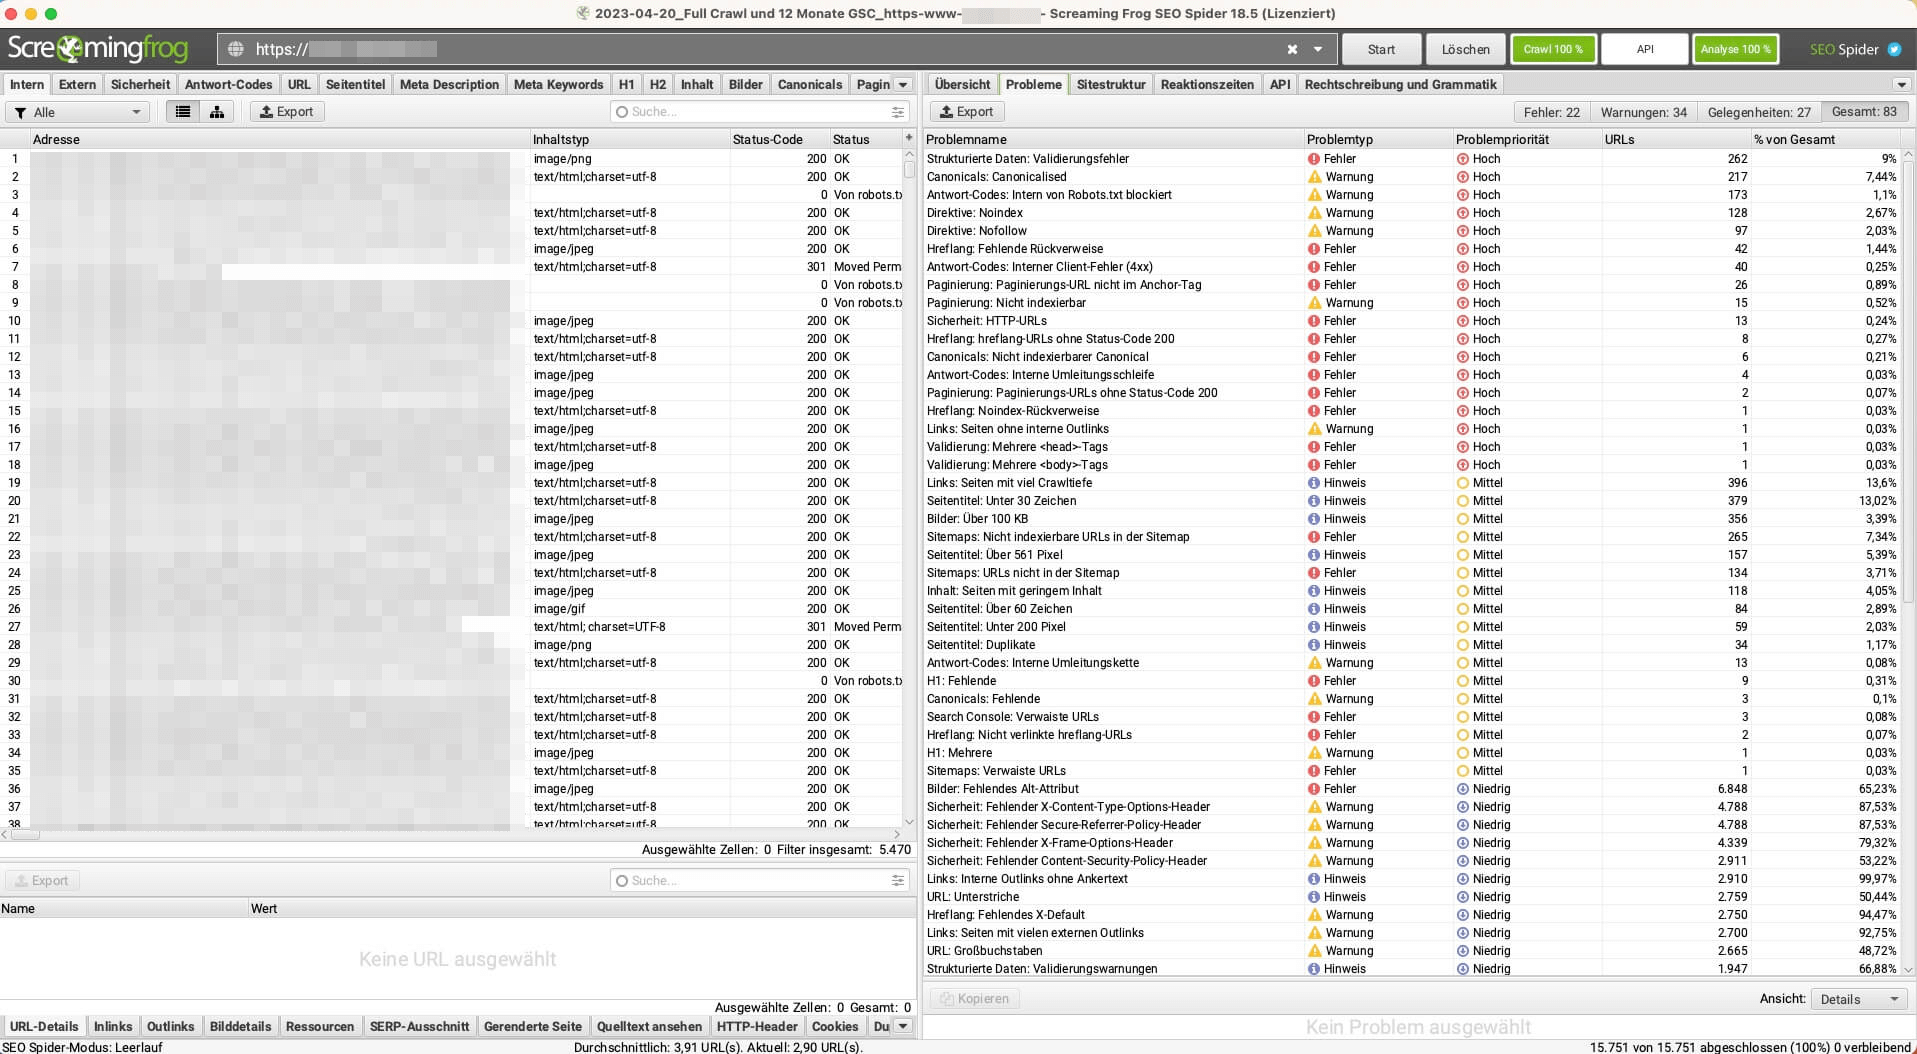Select Seitentitel: Duplikate issue row
The height and width of the screenshot is (1054, 1917).
point(1411,645)
